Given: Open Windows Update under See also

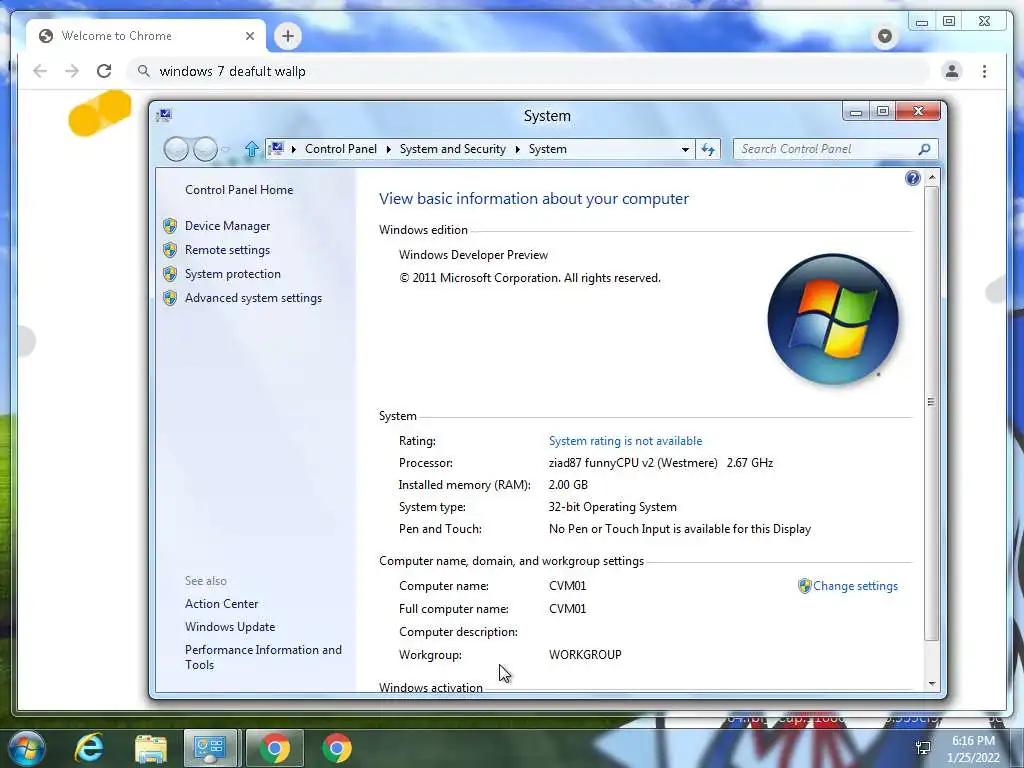Looking at the screenshot, I should tap(230, 627).
